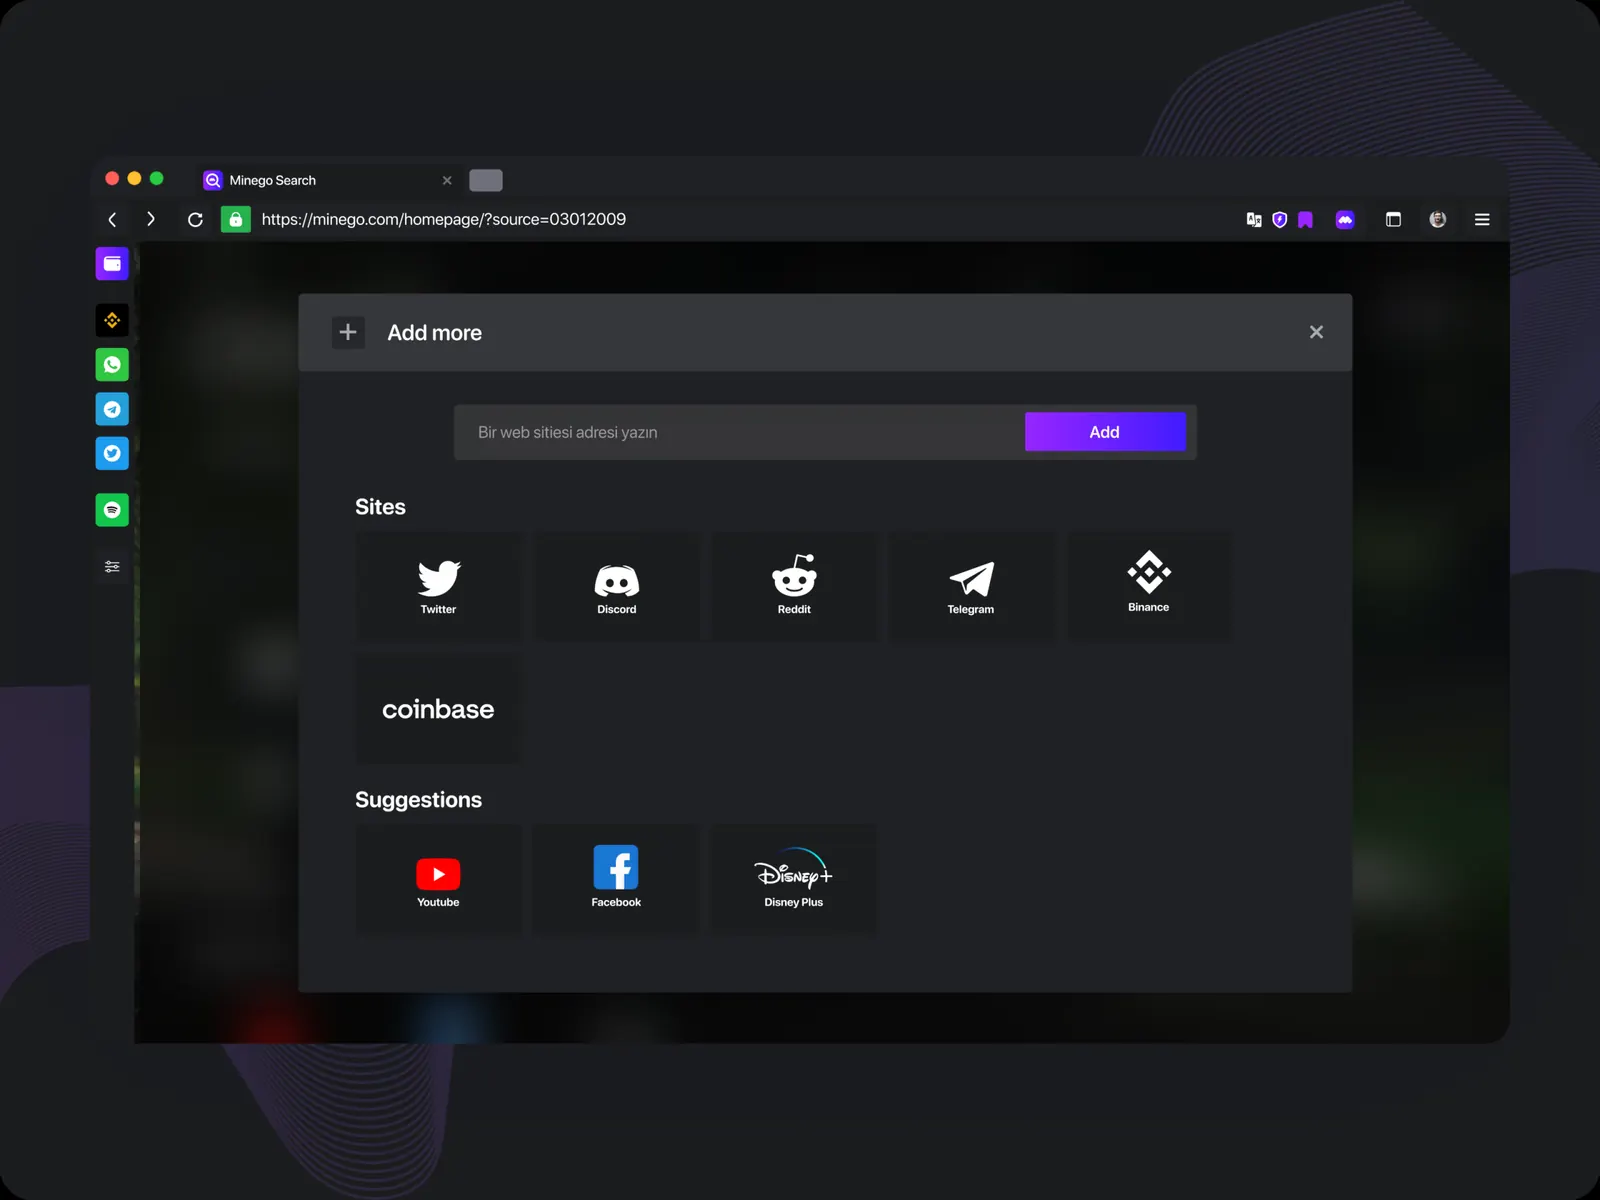Open sidebar settings sliders icon
The height and width of the screenshot is (1200, 1600).
tap(112, 566)
